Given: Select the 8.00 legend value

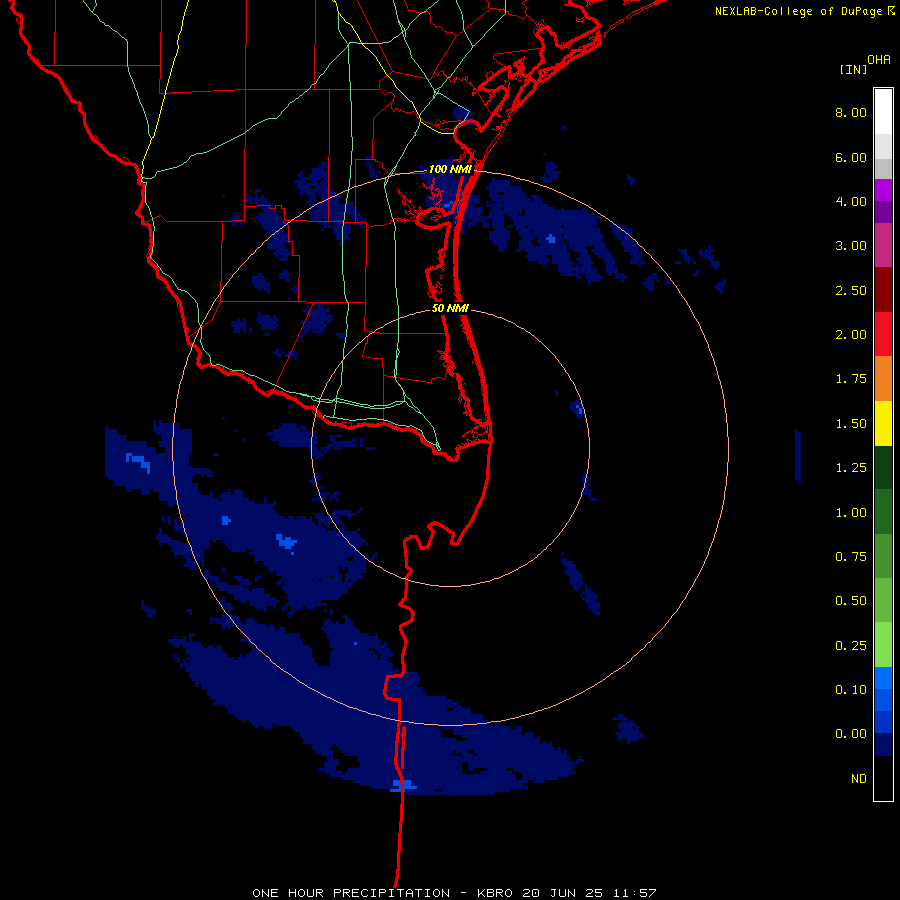Looking at the screenshot, I should [x=851, y=112].
